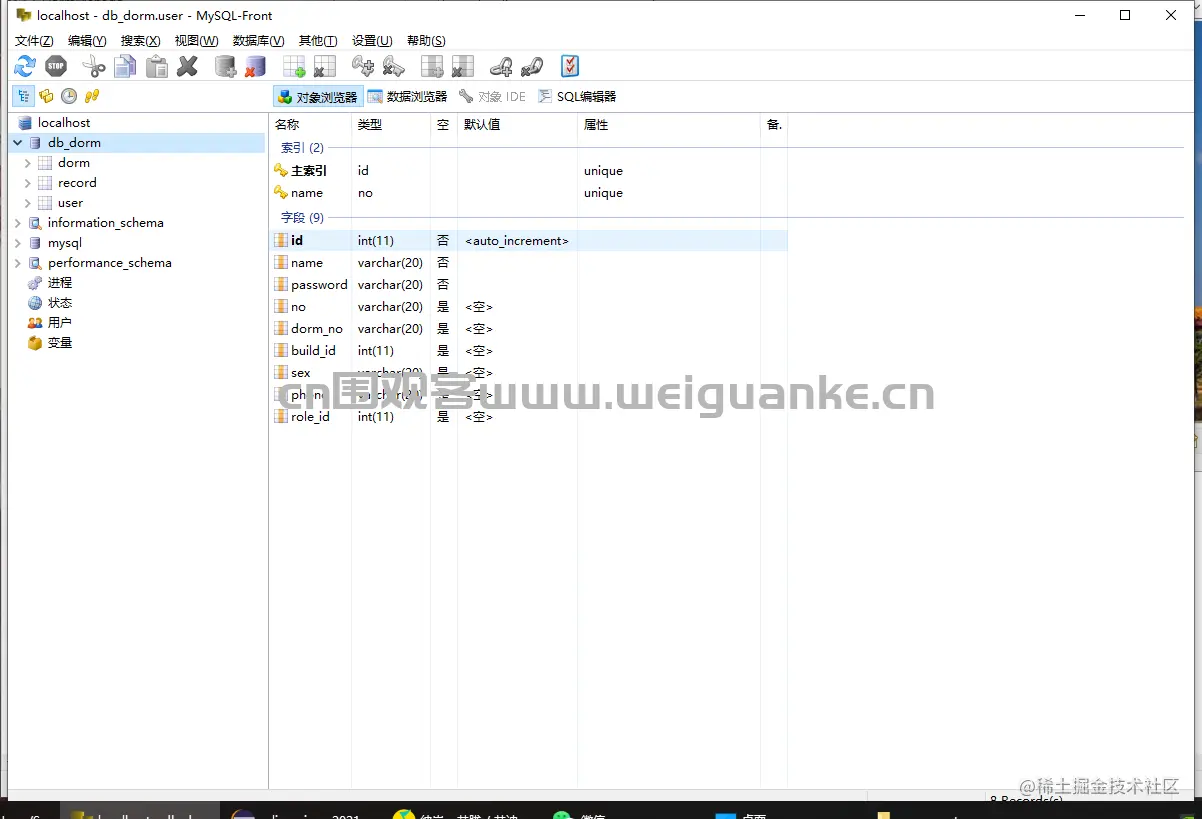
Task: Expand the mysql database node
Action: point(18,243)
